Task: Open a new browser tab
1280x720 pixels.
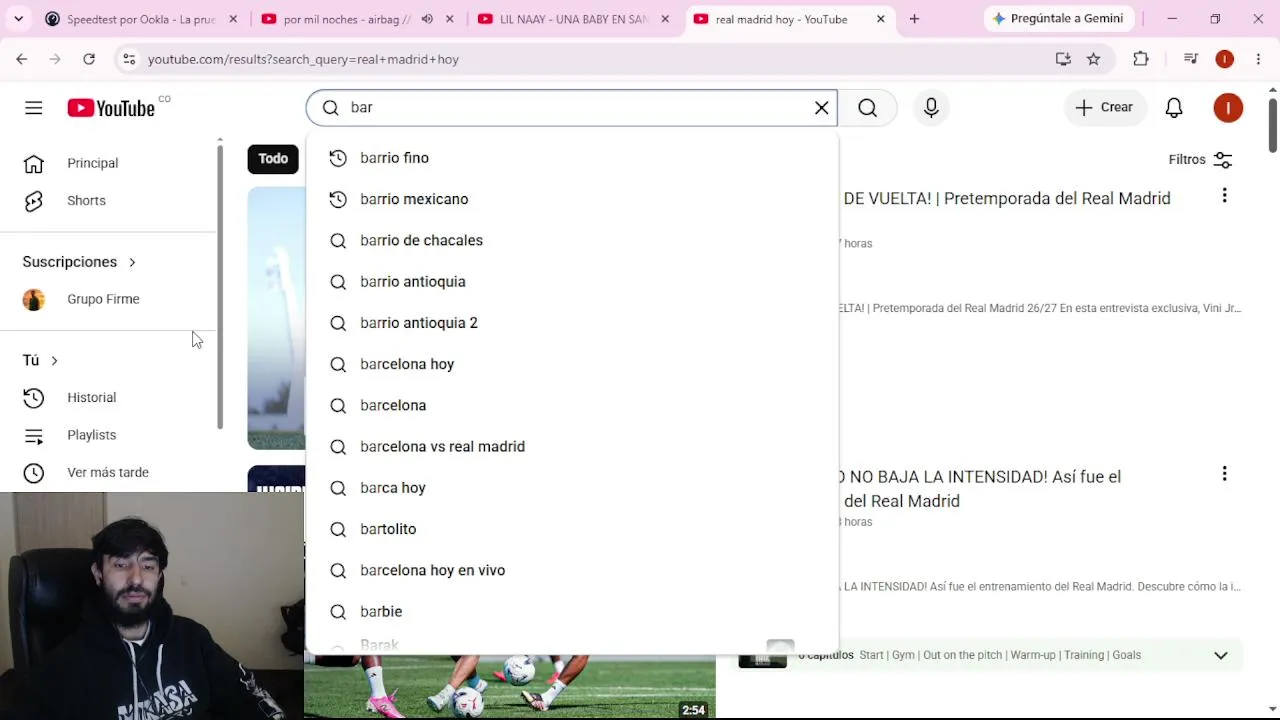Action: [x=914, y=19]
